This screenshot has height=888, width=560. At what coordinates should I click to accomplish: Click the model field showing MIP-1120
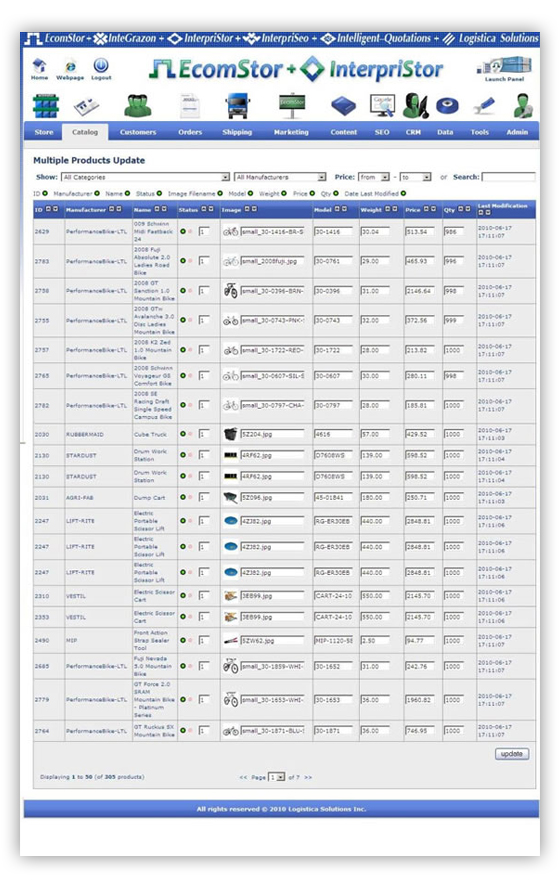pos(334,641)
